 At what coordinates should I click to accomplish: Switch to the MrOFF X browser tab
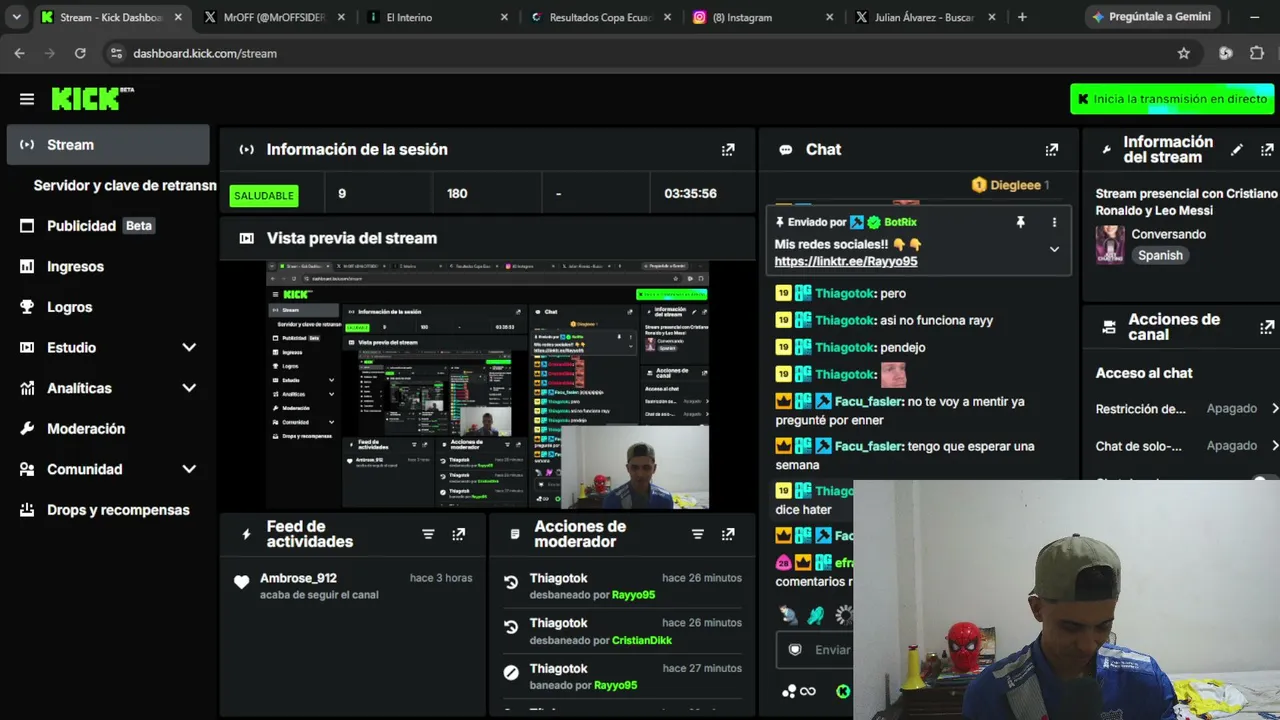coord(274,17)
